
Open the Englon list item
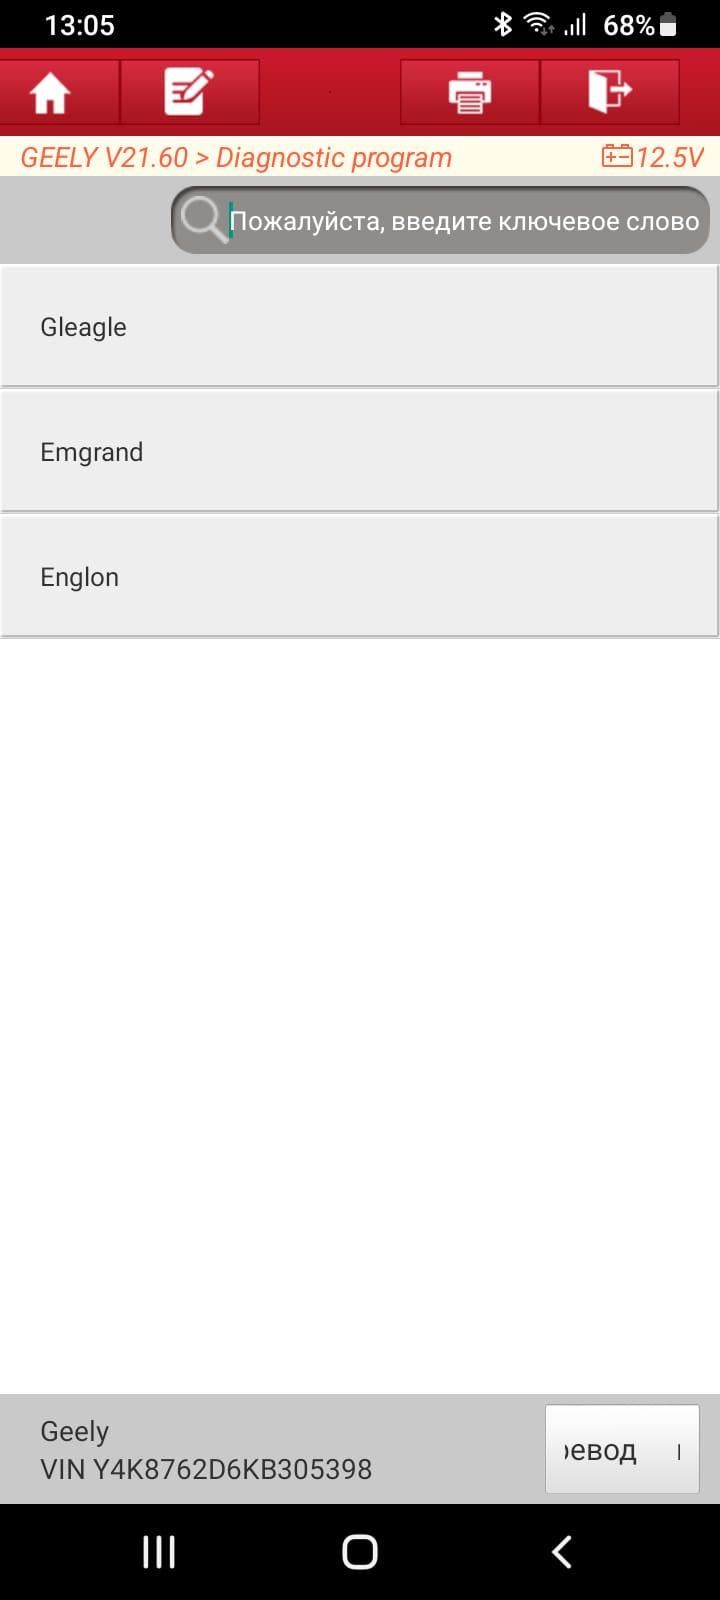359,577
